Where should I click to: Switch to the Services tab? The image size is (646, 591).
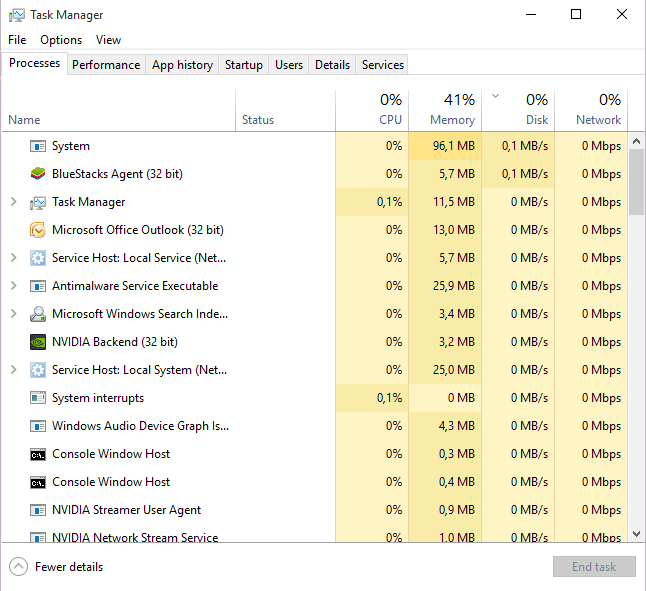click(383, 65)
